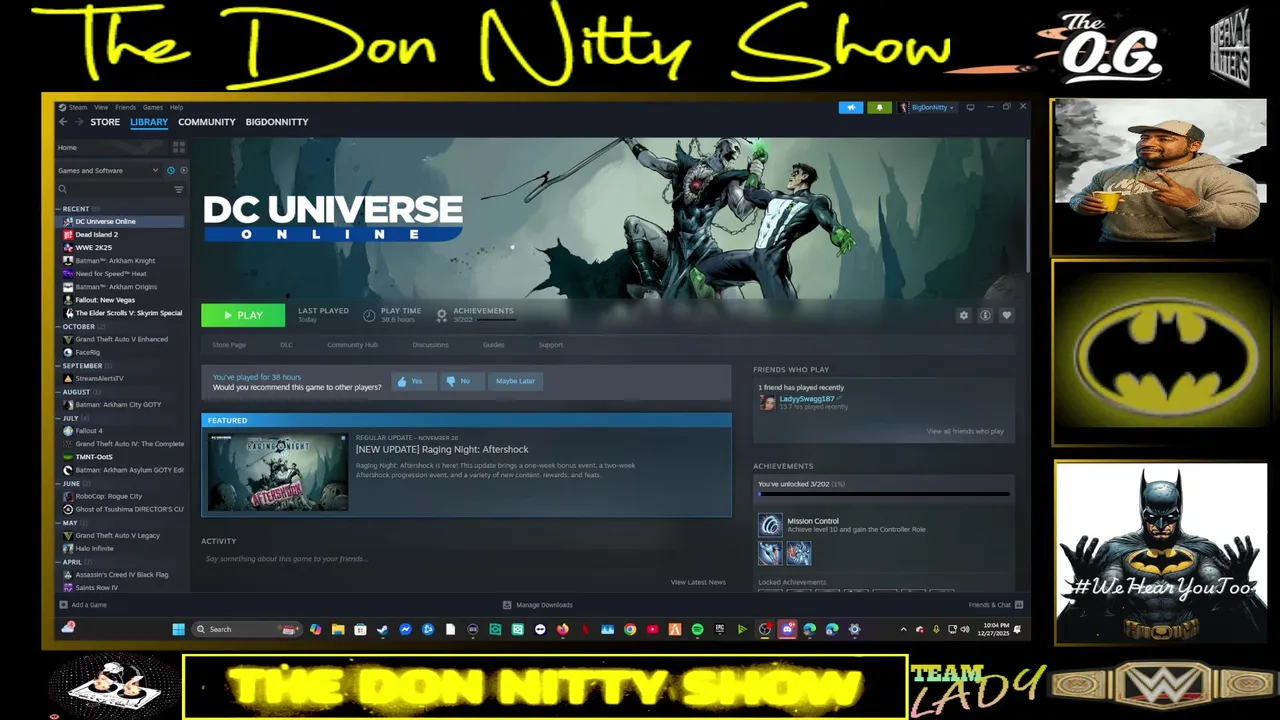This screenshot has height=720, width=1280.
Task: Select Fallout: New Vegas in library
Action: 105,300
